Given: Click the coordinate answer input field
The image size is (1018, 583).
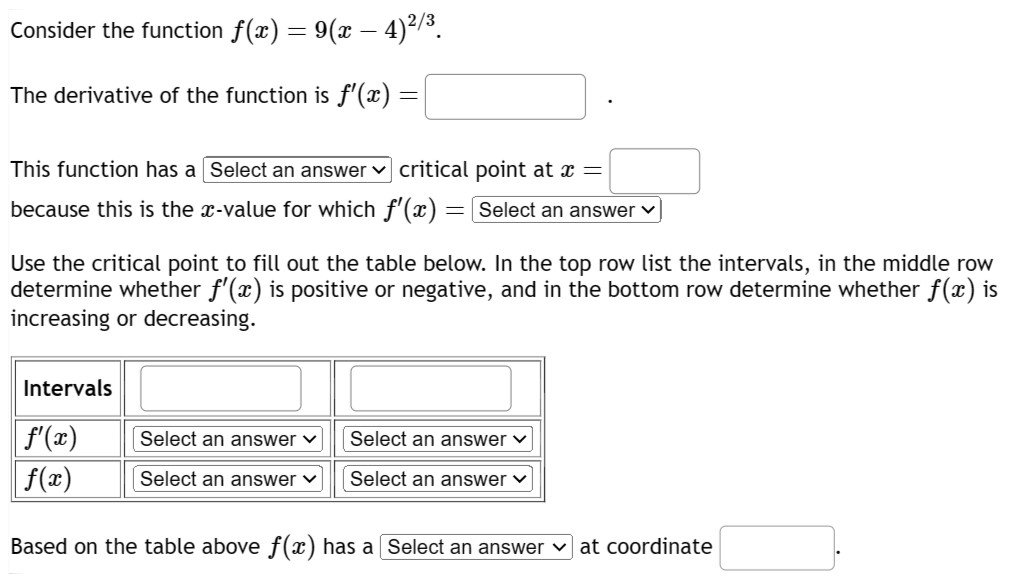Looking at the screenshot, I should tap(776, 546).
